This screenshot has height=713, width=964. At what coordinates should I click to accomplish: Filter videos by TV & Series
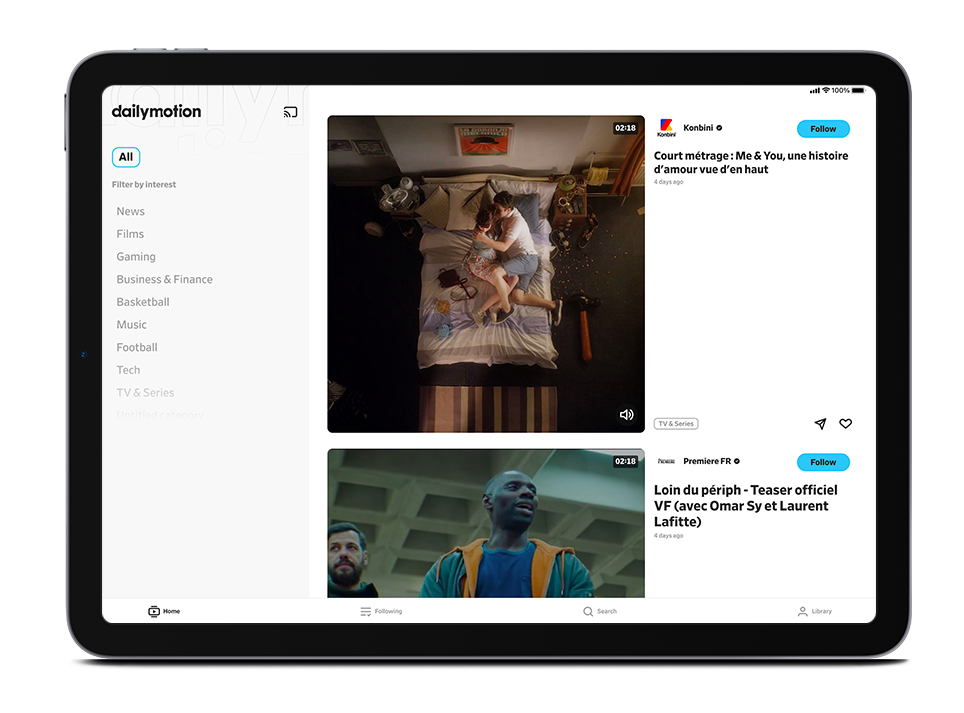tap(145, 393)
